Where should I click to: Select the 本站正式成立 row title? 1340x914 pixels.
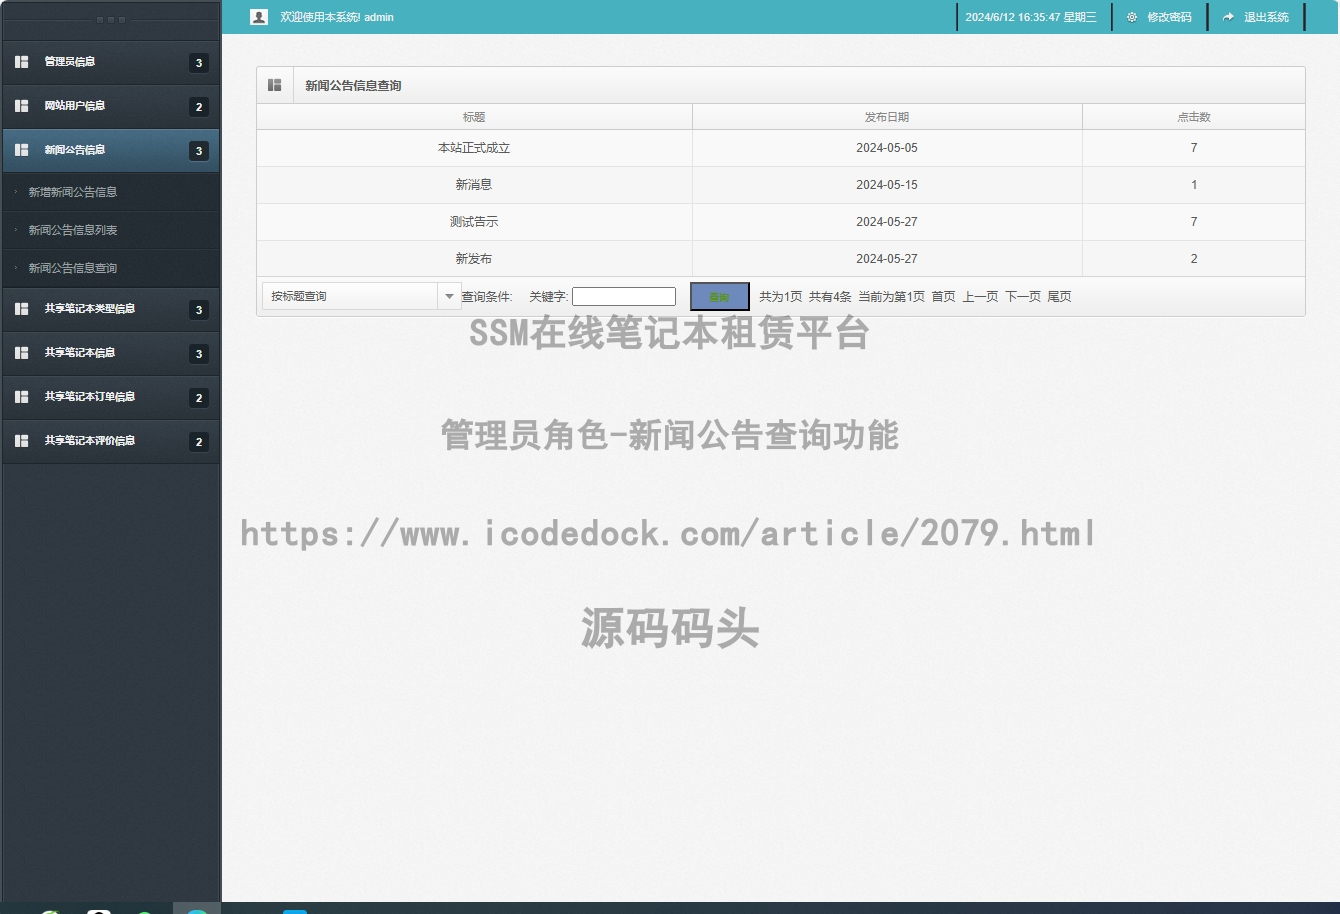click(474, 148)
